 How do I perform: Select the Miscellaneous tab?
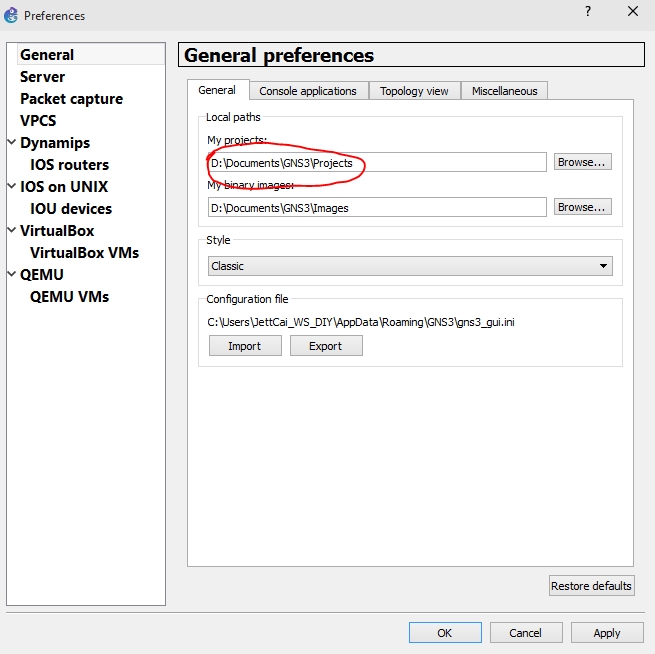504,91
